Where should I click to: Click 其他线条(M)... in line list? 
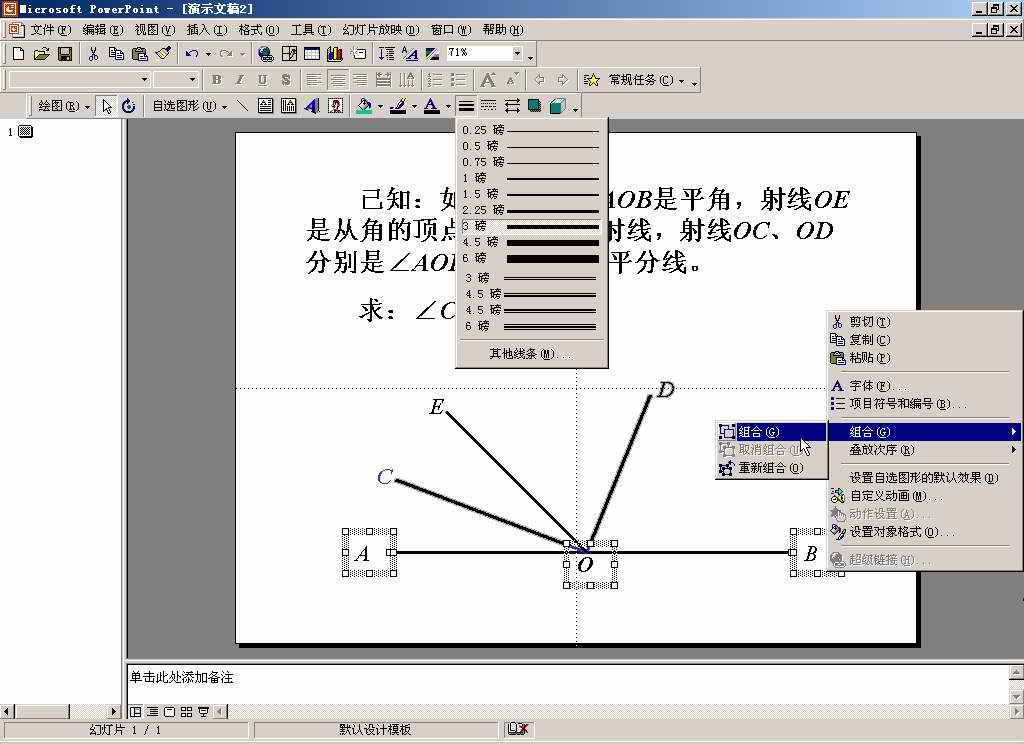click(530, 354)
